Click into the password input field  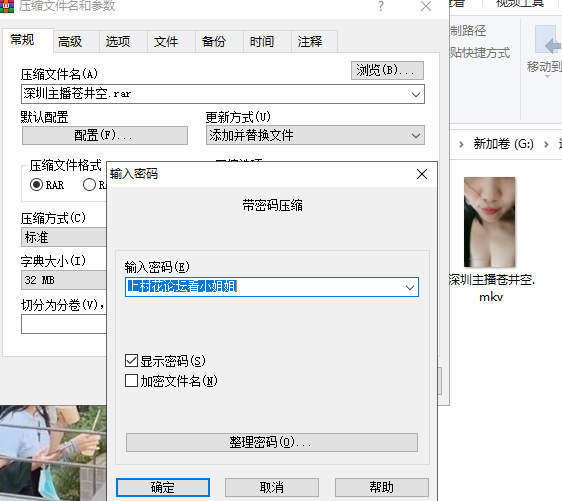[x=264, y=287]
